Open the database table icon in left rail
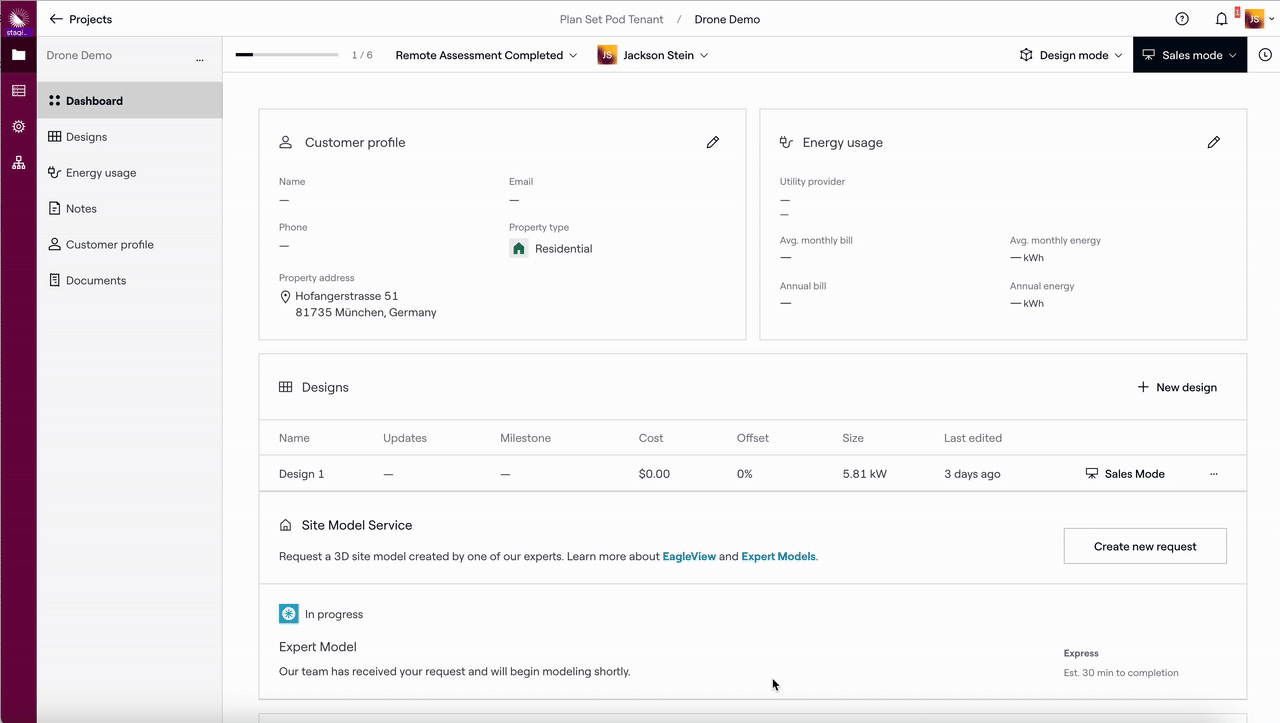Viewport: 1280px width, 723px height. [x=18, y=91]
